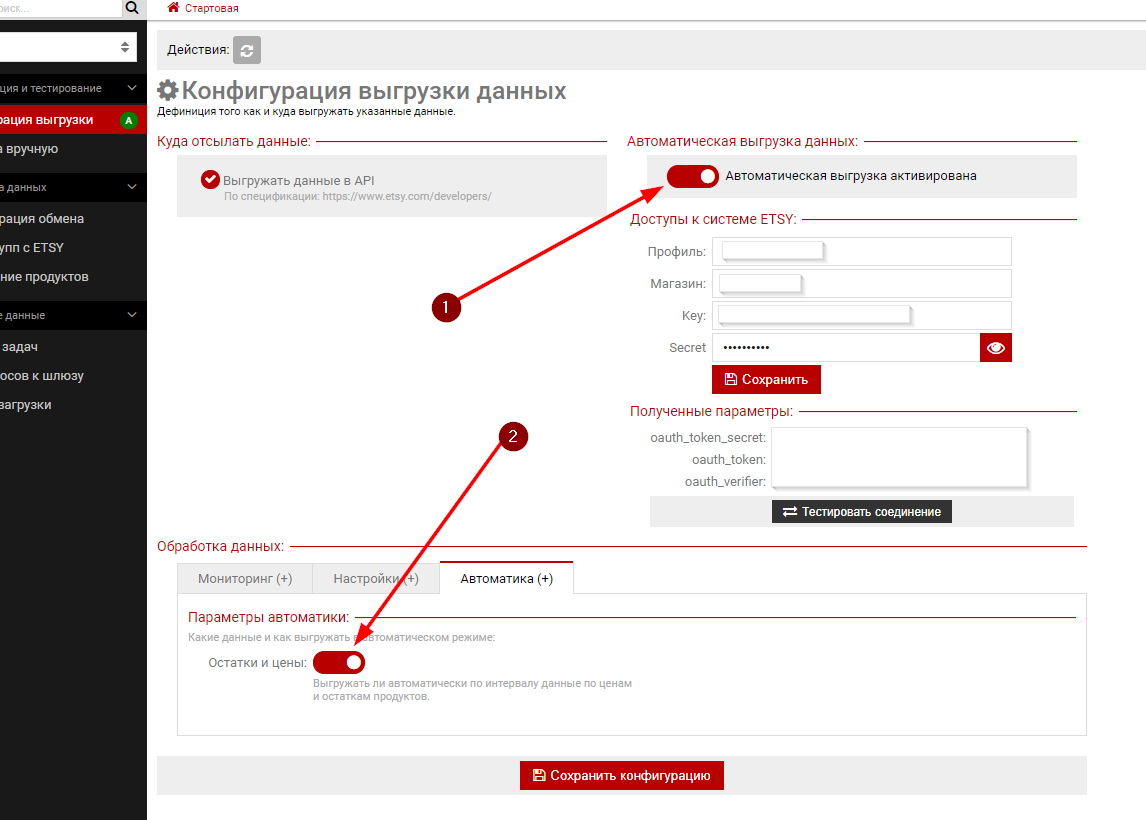This screenshot has width=1146, height=820.
Task: Click the gear icon beside page title
Action: 168,92
